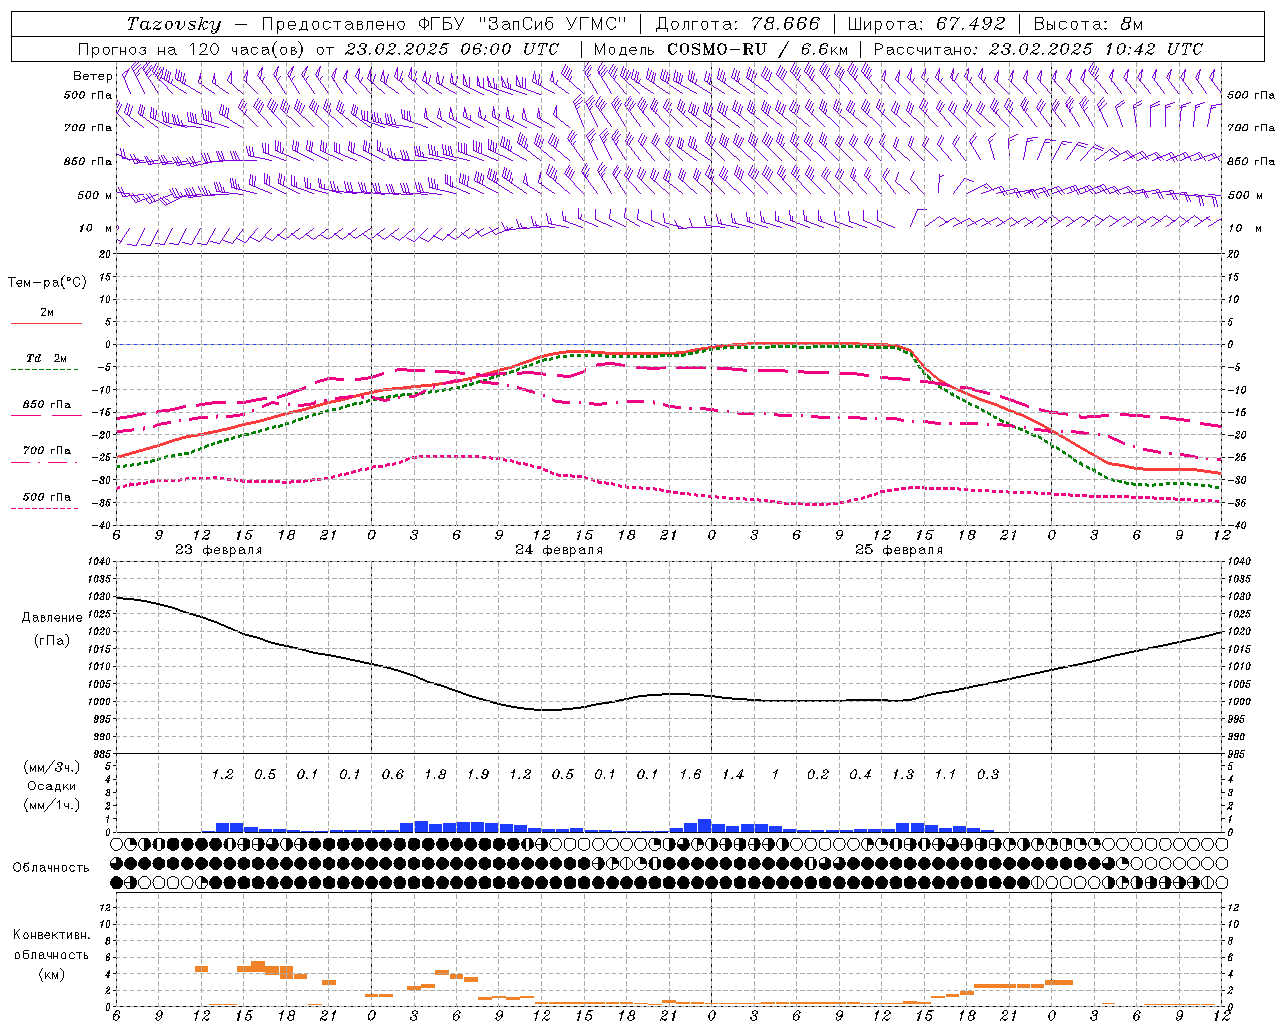Click the solid line sample under "2м"
This screenshot has width=1280, height=1024.
pos(46,324)
